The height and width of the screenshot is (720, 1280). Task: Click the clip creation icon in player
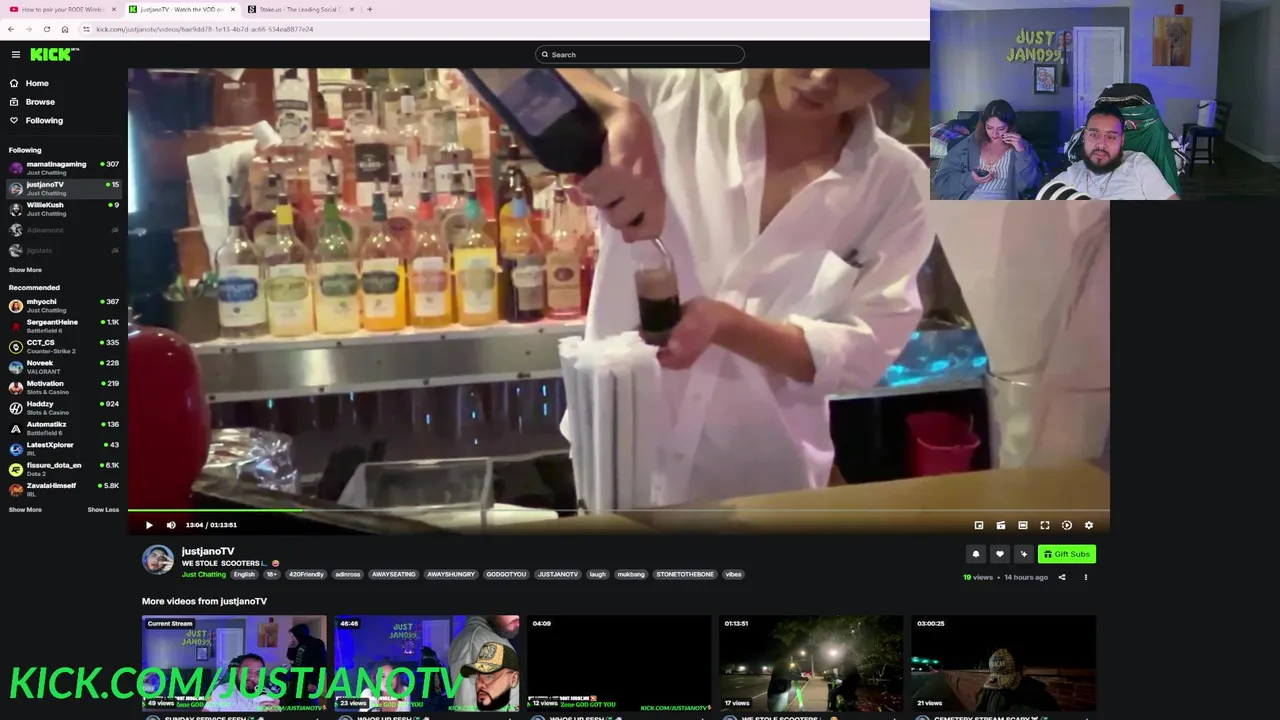(1001, 525)
